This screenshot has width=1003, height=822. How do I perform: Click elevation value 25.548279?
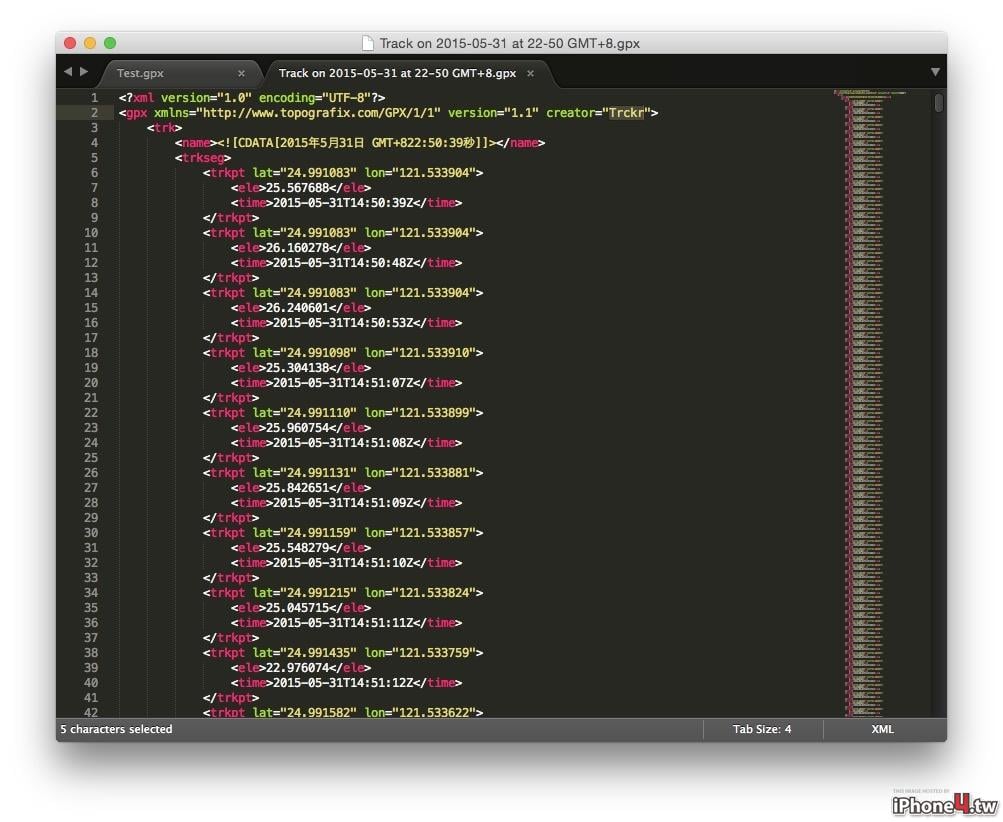pos(297,548)
